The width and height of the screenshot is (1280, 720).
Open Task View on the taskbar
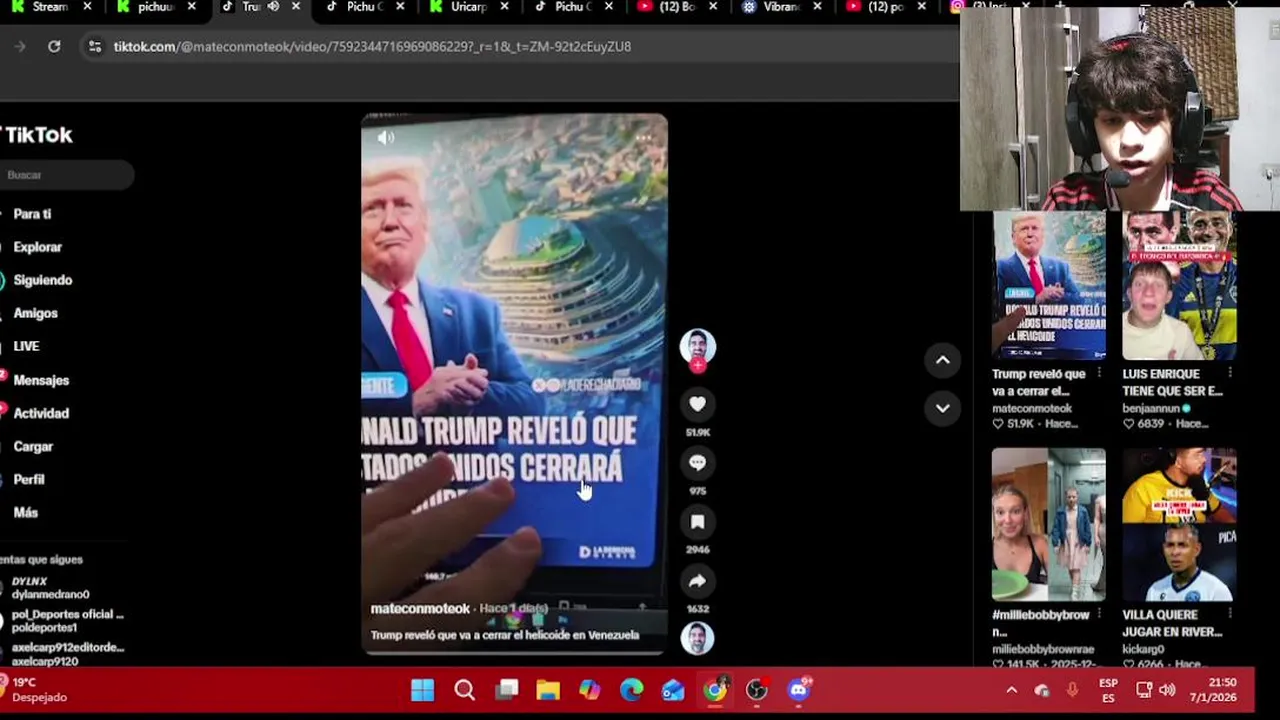[x=507, y=690]
